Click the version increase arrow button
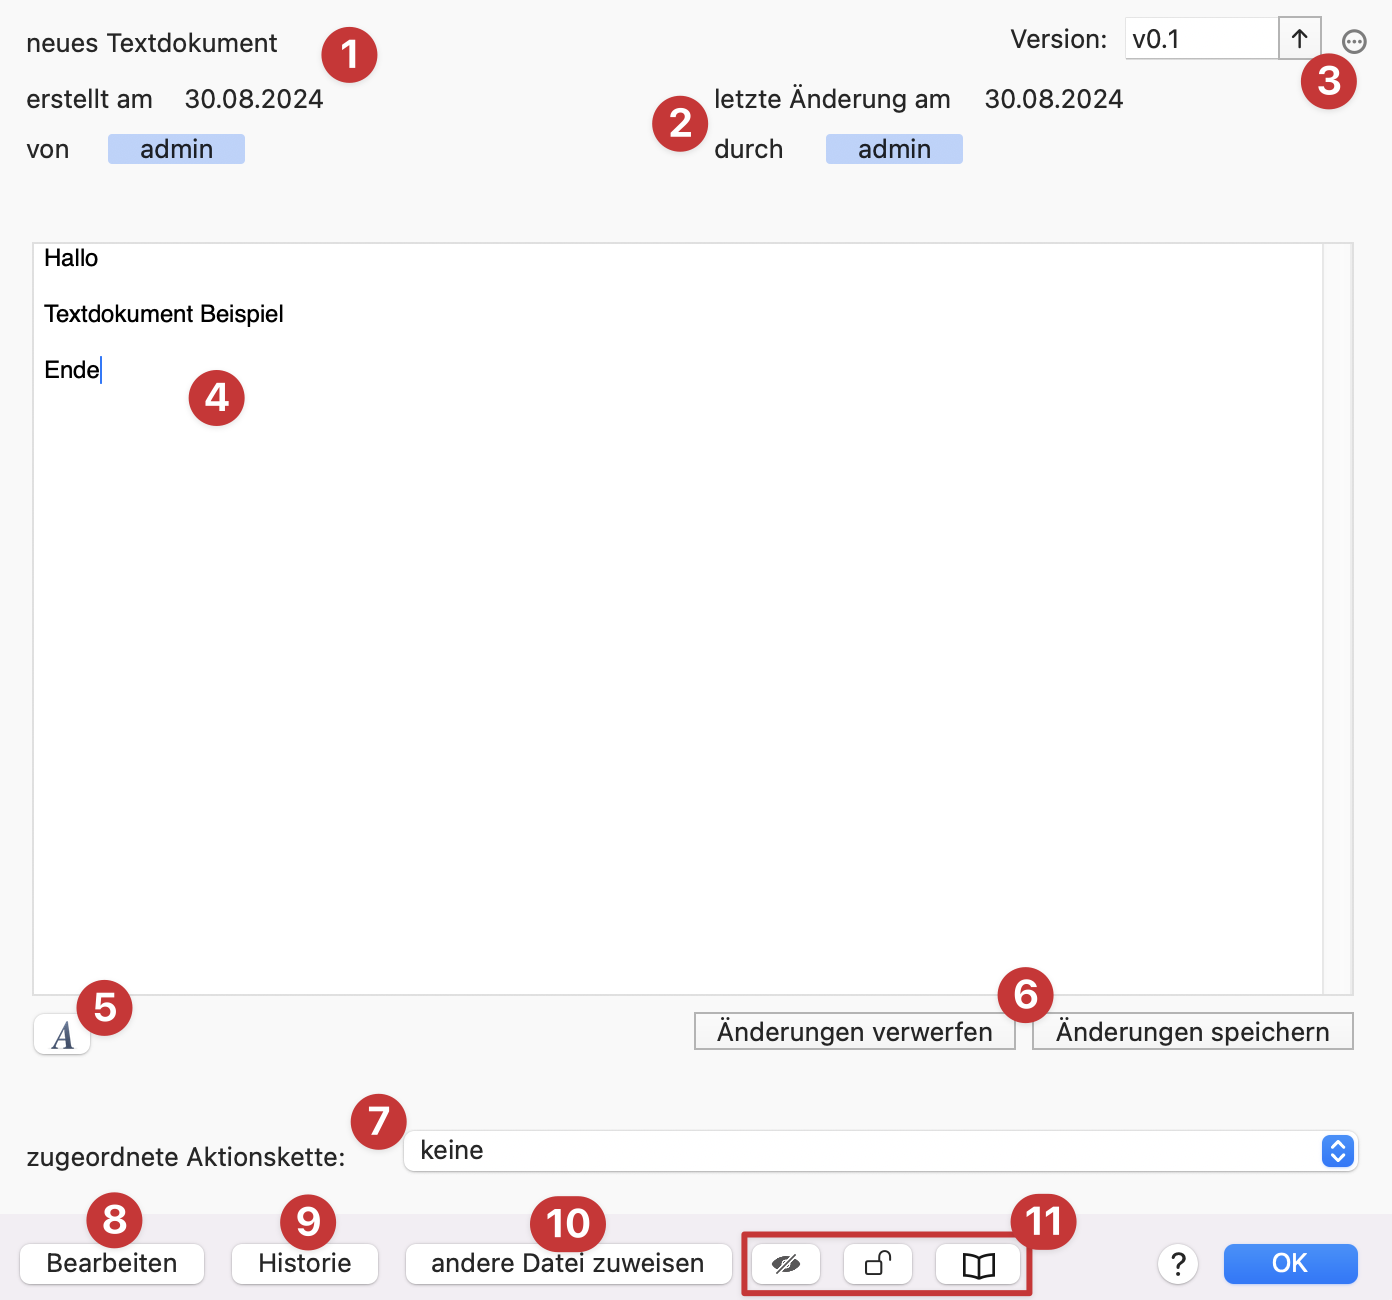The image size is (1392, 1300). (1299, 39)
